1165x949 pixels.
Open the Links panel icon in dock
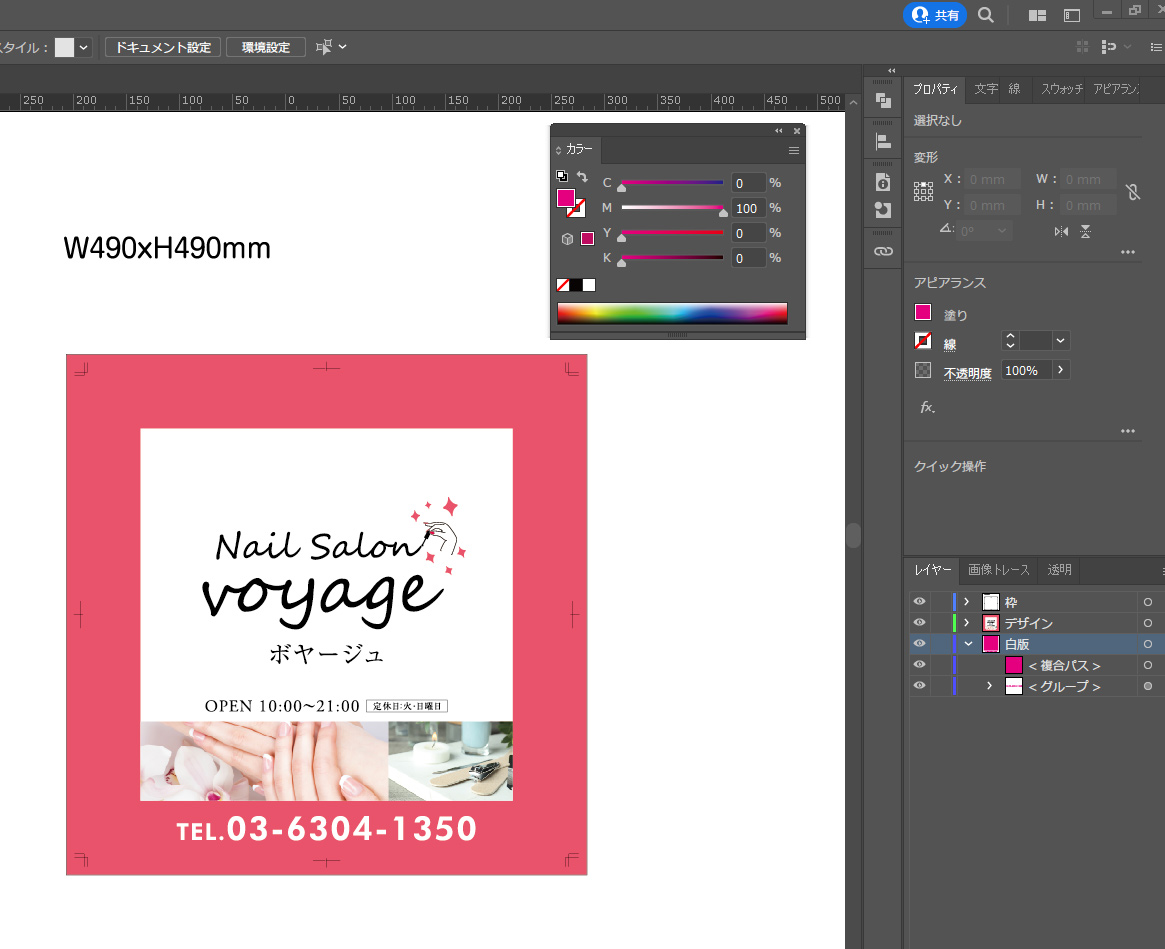pyautogui.click(x=883, y=252)
